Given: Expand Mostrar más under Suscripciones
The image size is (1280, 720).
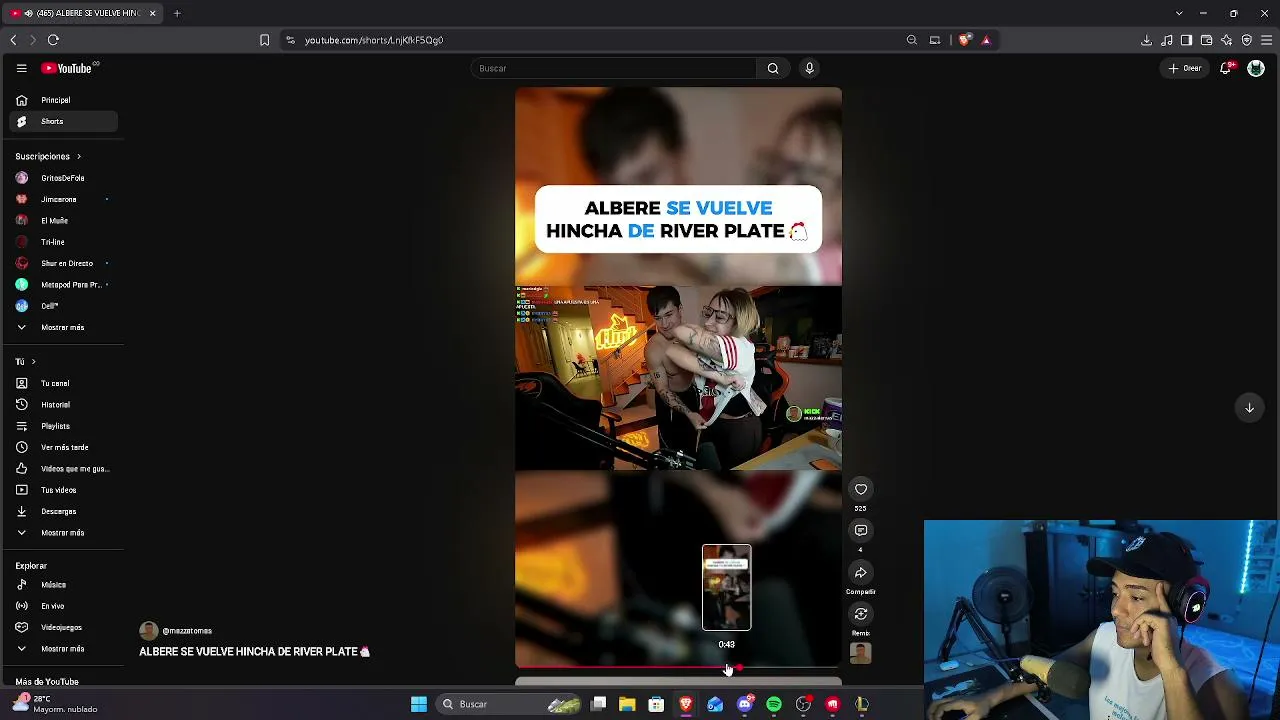Looking at the screenshot, I should tap(64, 327).
